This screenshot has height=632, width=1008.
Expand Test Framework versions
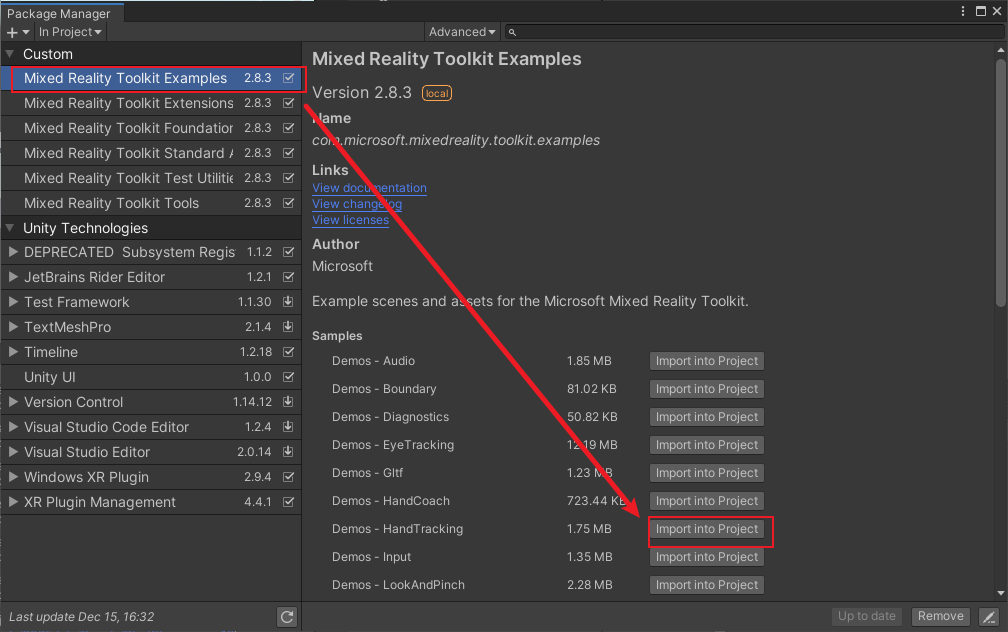[13, 302]
